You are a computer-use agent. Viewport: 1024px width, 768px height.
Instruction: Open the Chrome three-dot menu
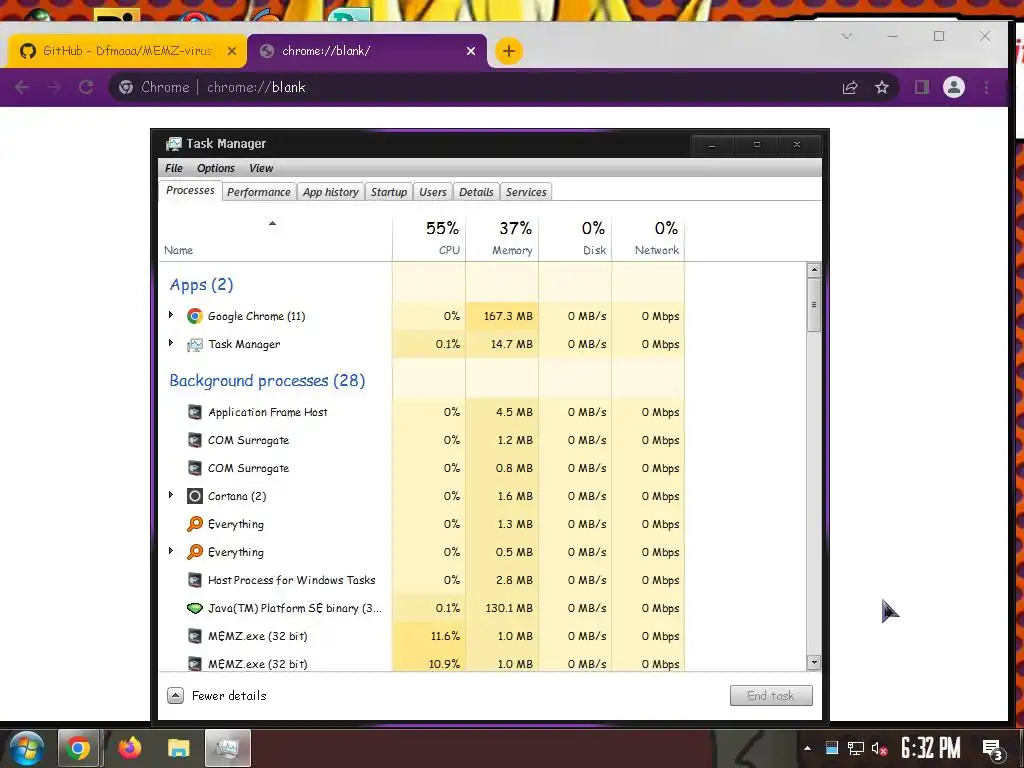987,87
